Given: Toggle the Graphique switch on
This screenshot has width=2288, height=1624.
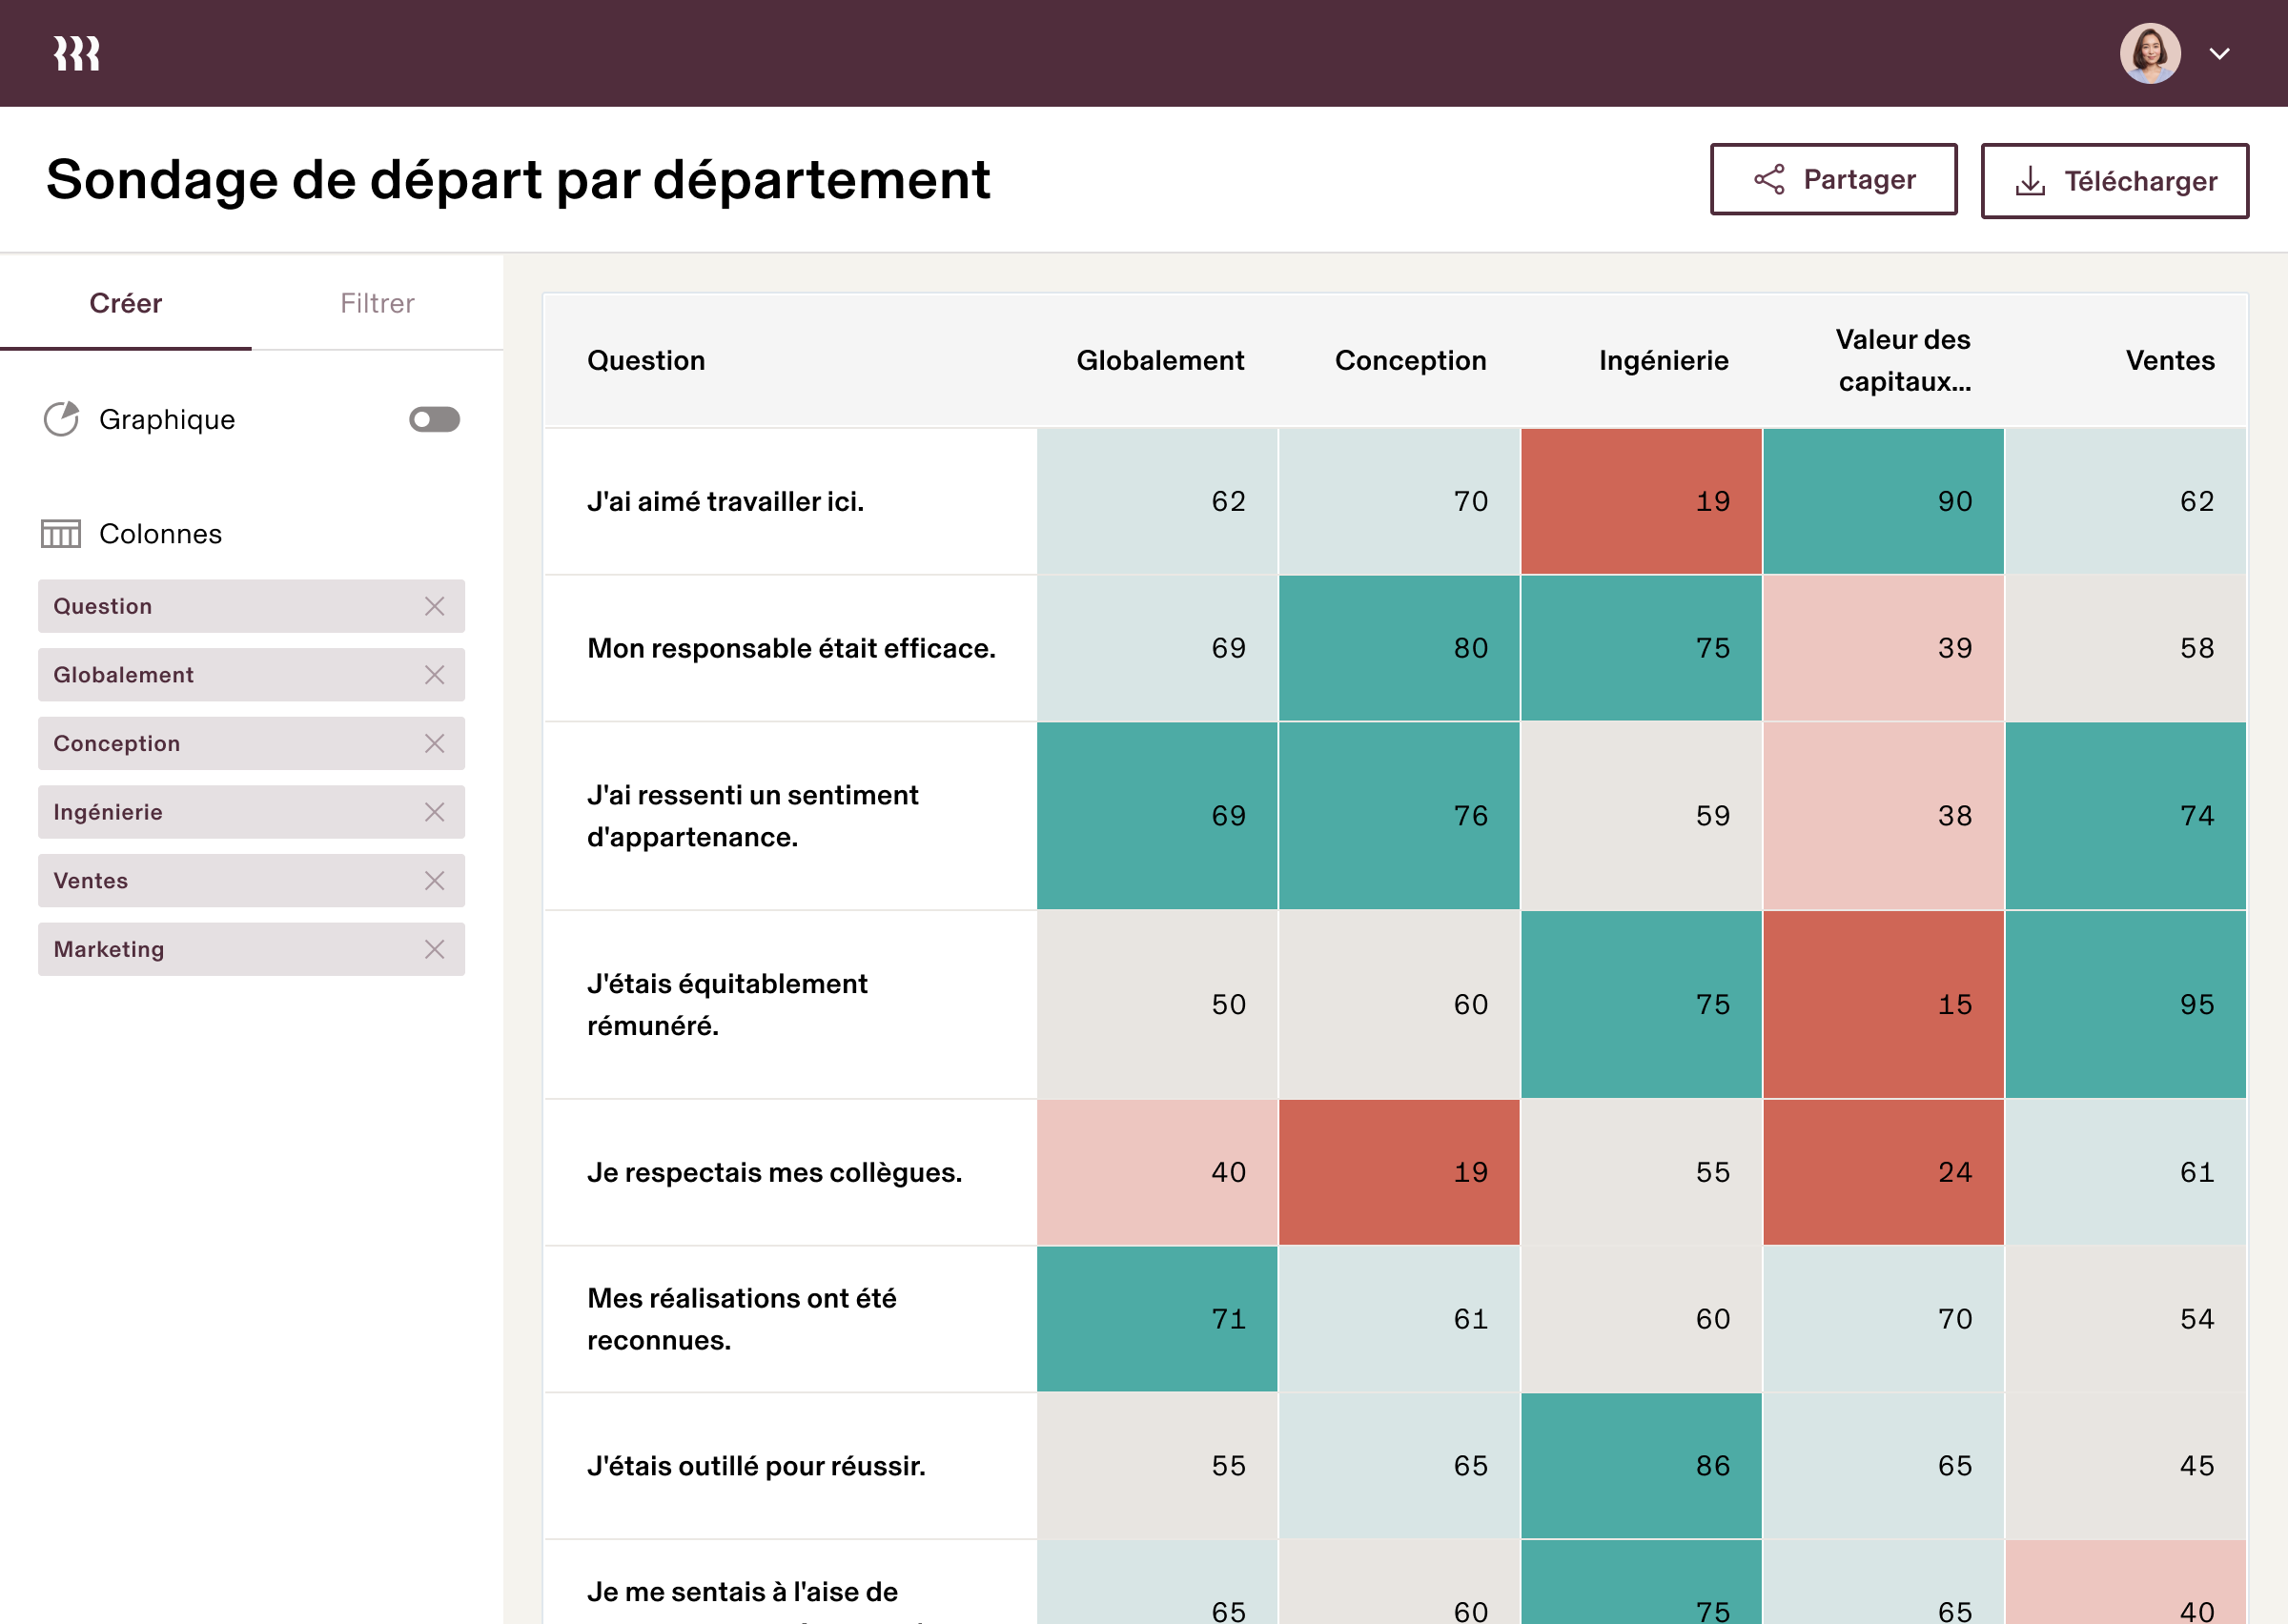Looking at the screenshot, I should click(434, 419).
